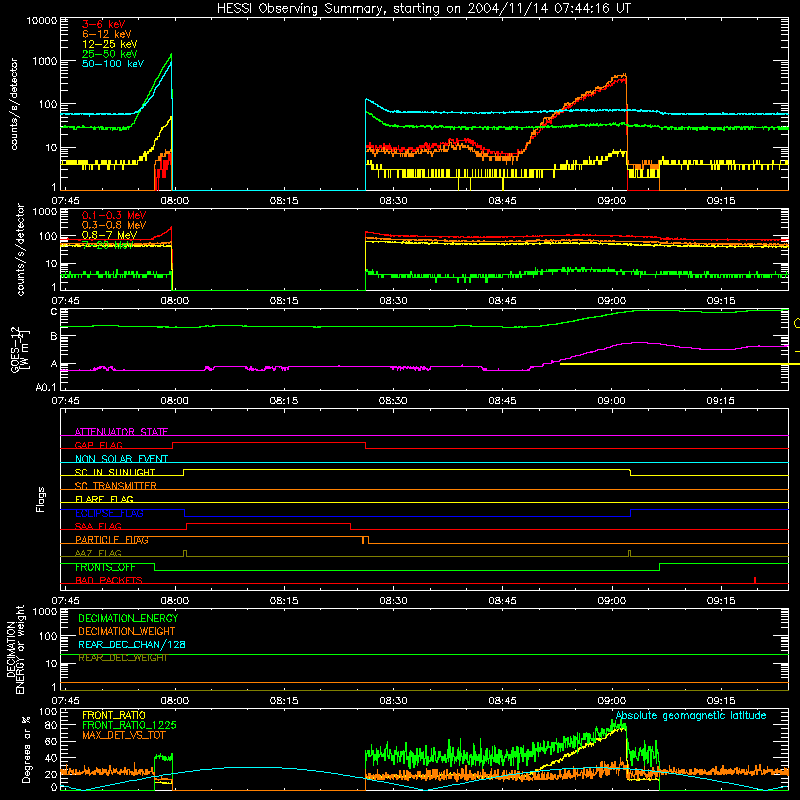Click the FRONT_RATIO_1225 legend label
The width and height of the screenshot is (800, 800).
click(x=130, y=725)
